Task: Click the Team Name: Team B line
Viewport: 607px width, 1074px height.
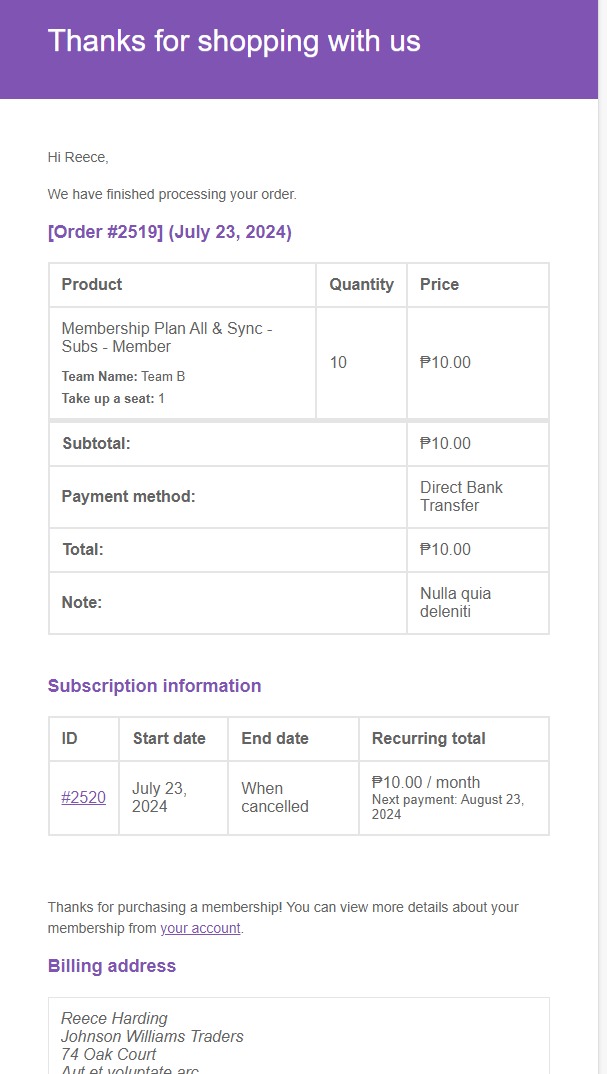Action: point(123,377)
